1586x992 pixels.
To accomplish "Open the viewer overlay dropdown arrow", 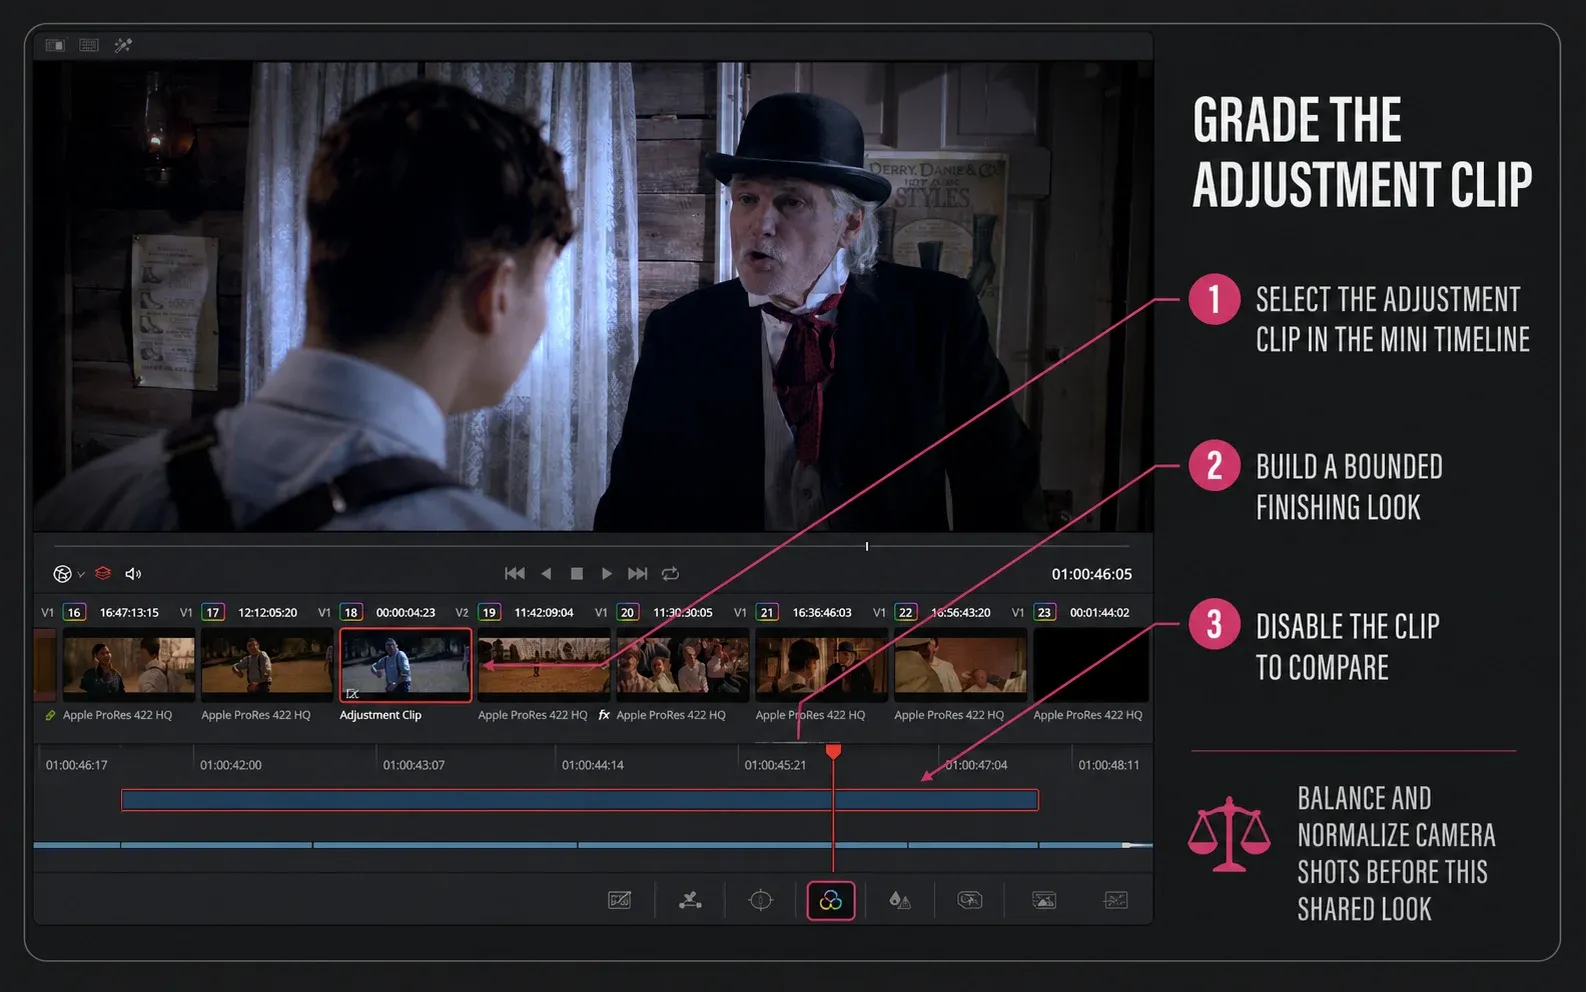I will tap(81, 575).
